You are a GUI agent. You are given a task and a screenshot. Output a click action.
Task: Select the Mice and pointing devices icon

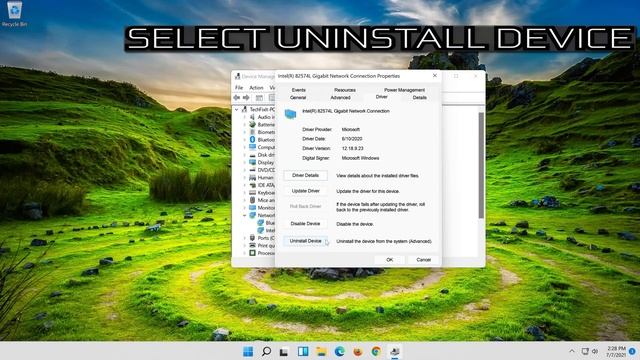[x=253, y=200]
